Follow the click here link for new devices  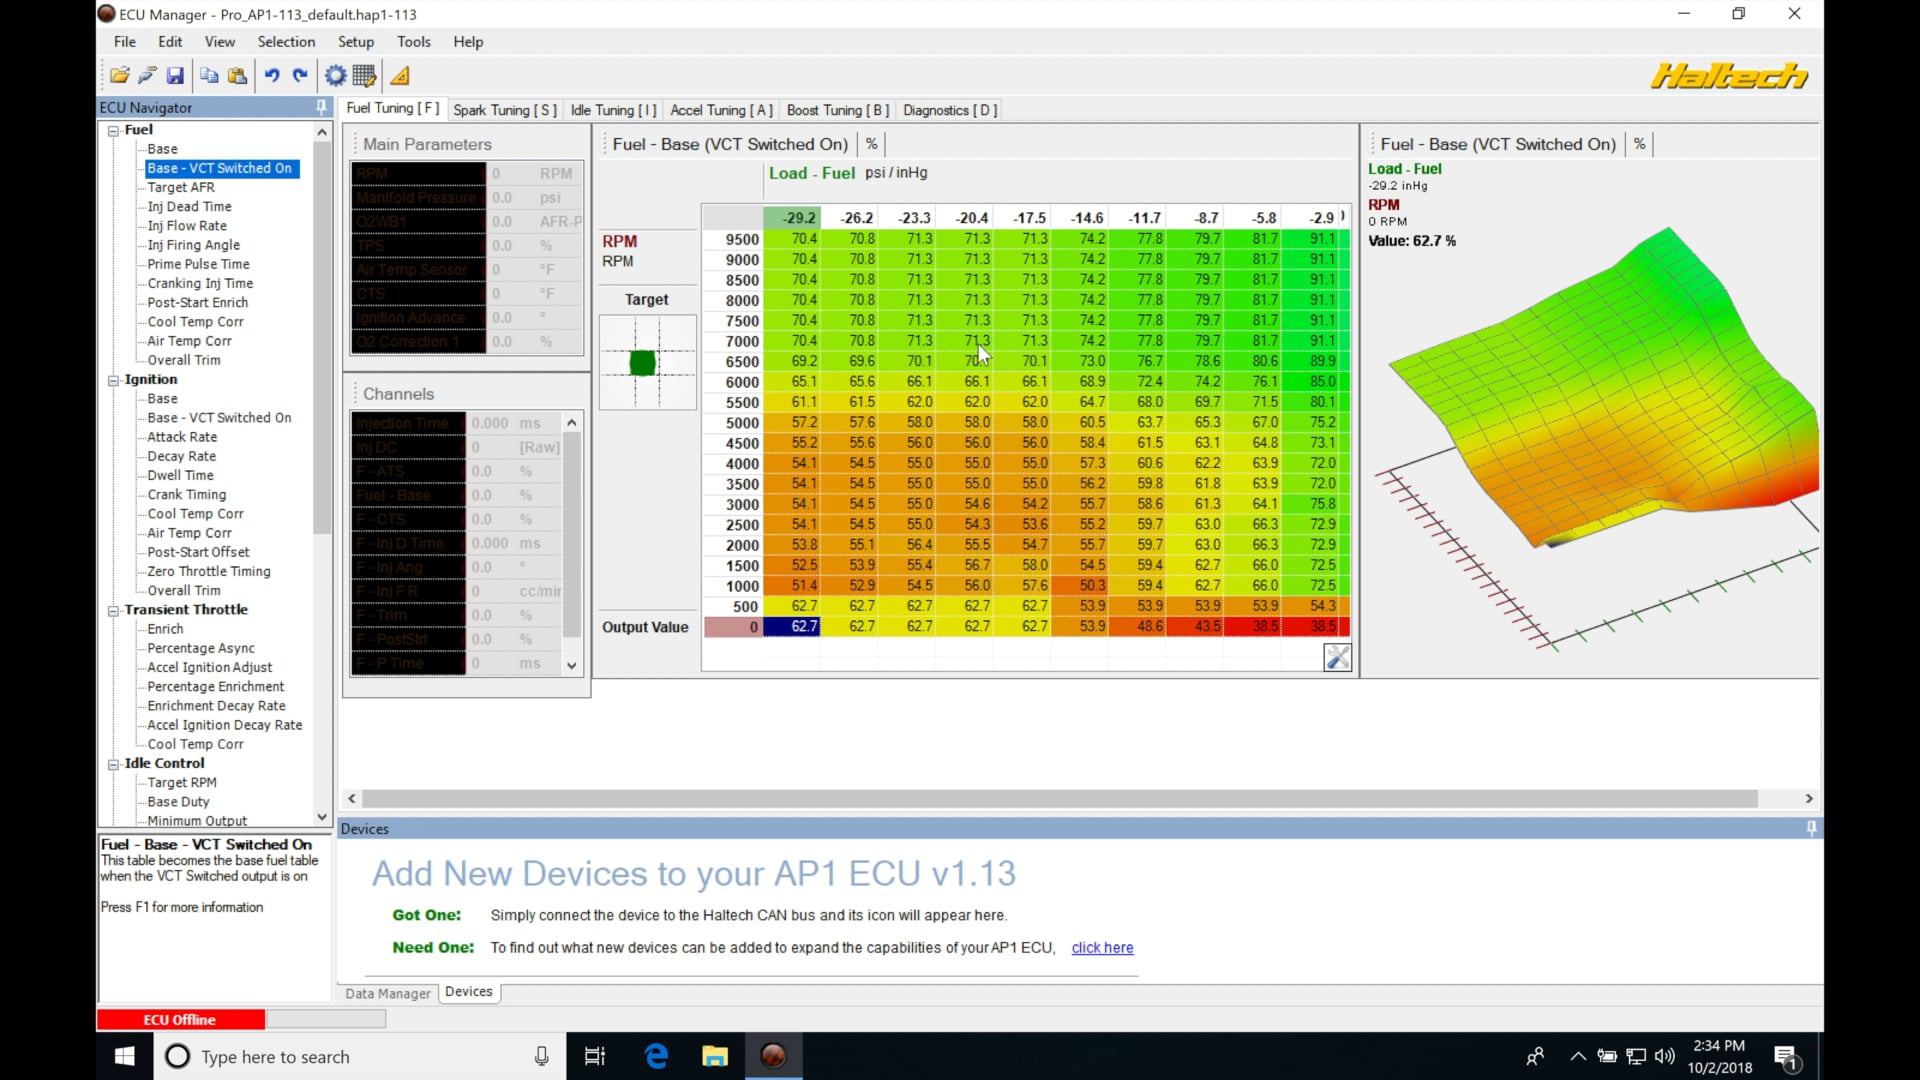point(1102,947)
